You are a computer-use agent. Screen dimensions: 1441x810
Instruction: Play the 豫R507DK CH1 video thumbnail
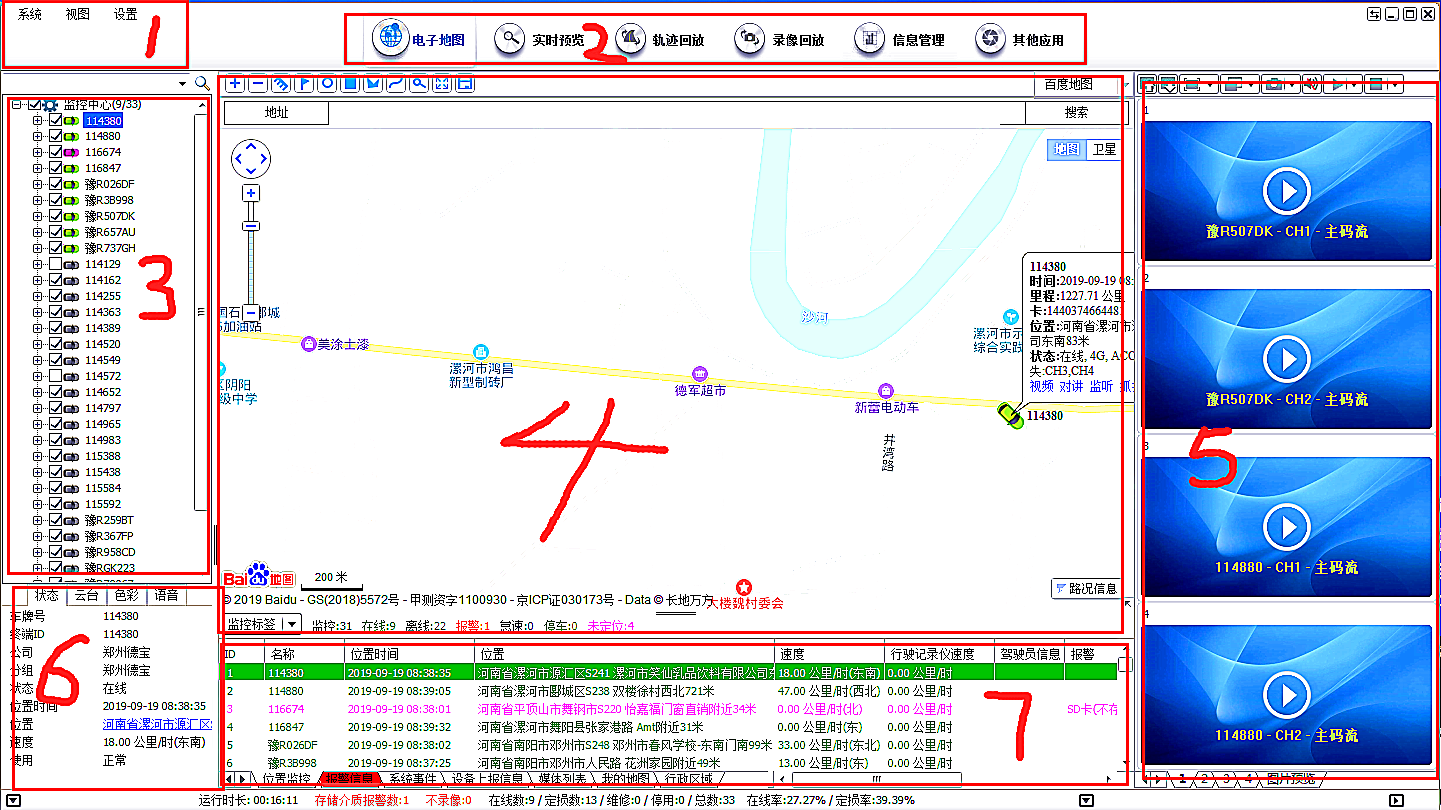[1286, 191]
